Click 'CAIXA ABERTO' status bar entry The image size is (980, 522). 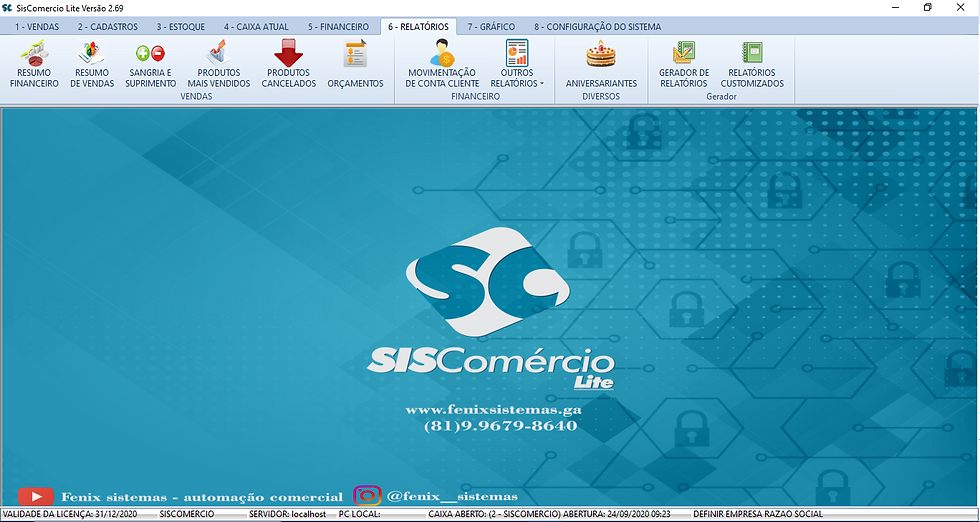point(549,514)
